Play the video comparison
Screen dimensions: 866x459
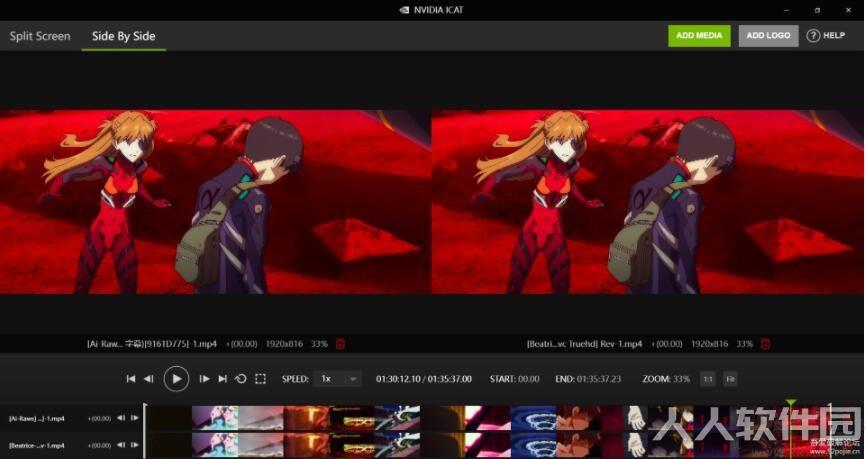[x=176, y=379]
